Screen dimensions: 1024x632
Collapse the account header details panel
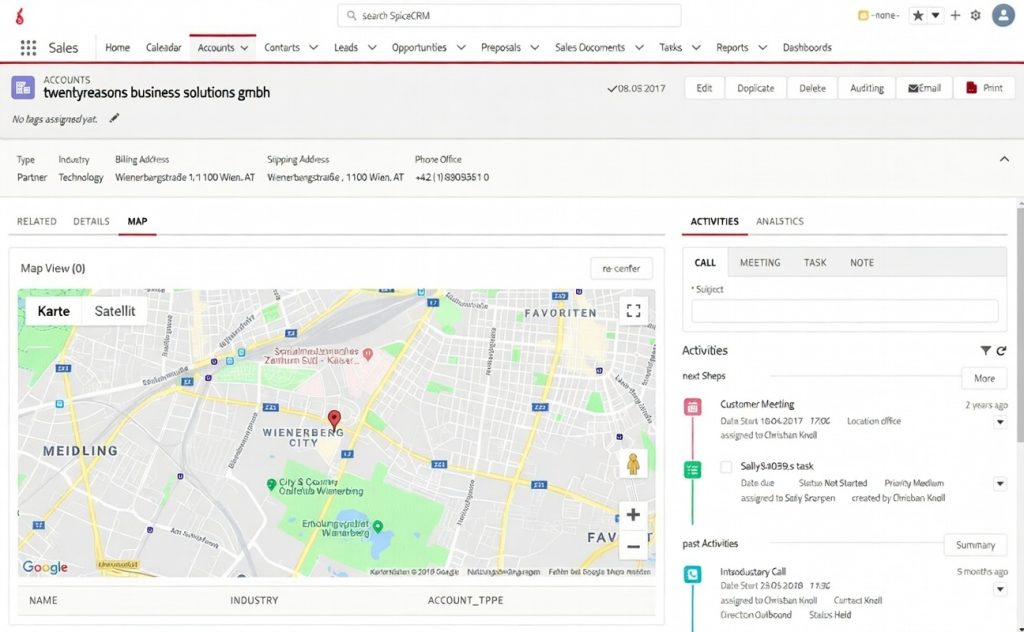point(1004,159)
